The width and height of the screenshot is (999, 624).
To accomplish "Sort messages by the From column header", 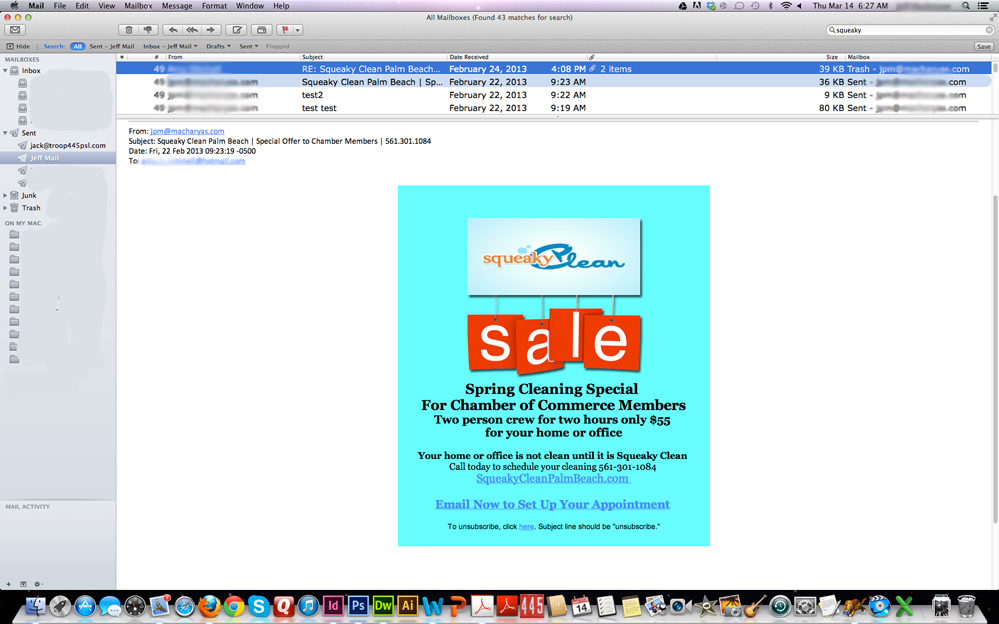I will [175, 57].
